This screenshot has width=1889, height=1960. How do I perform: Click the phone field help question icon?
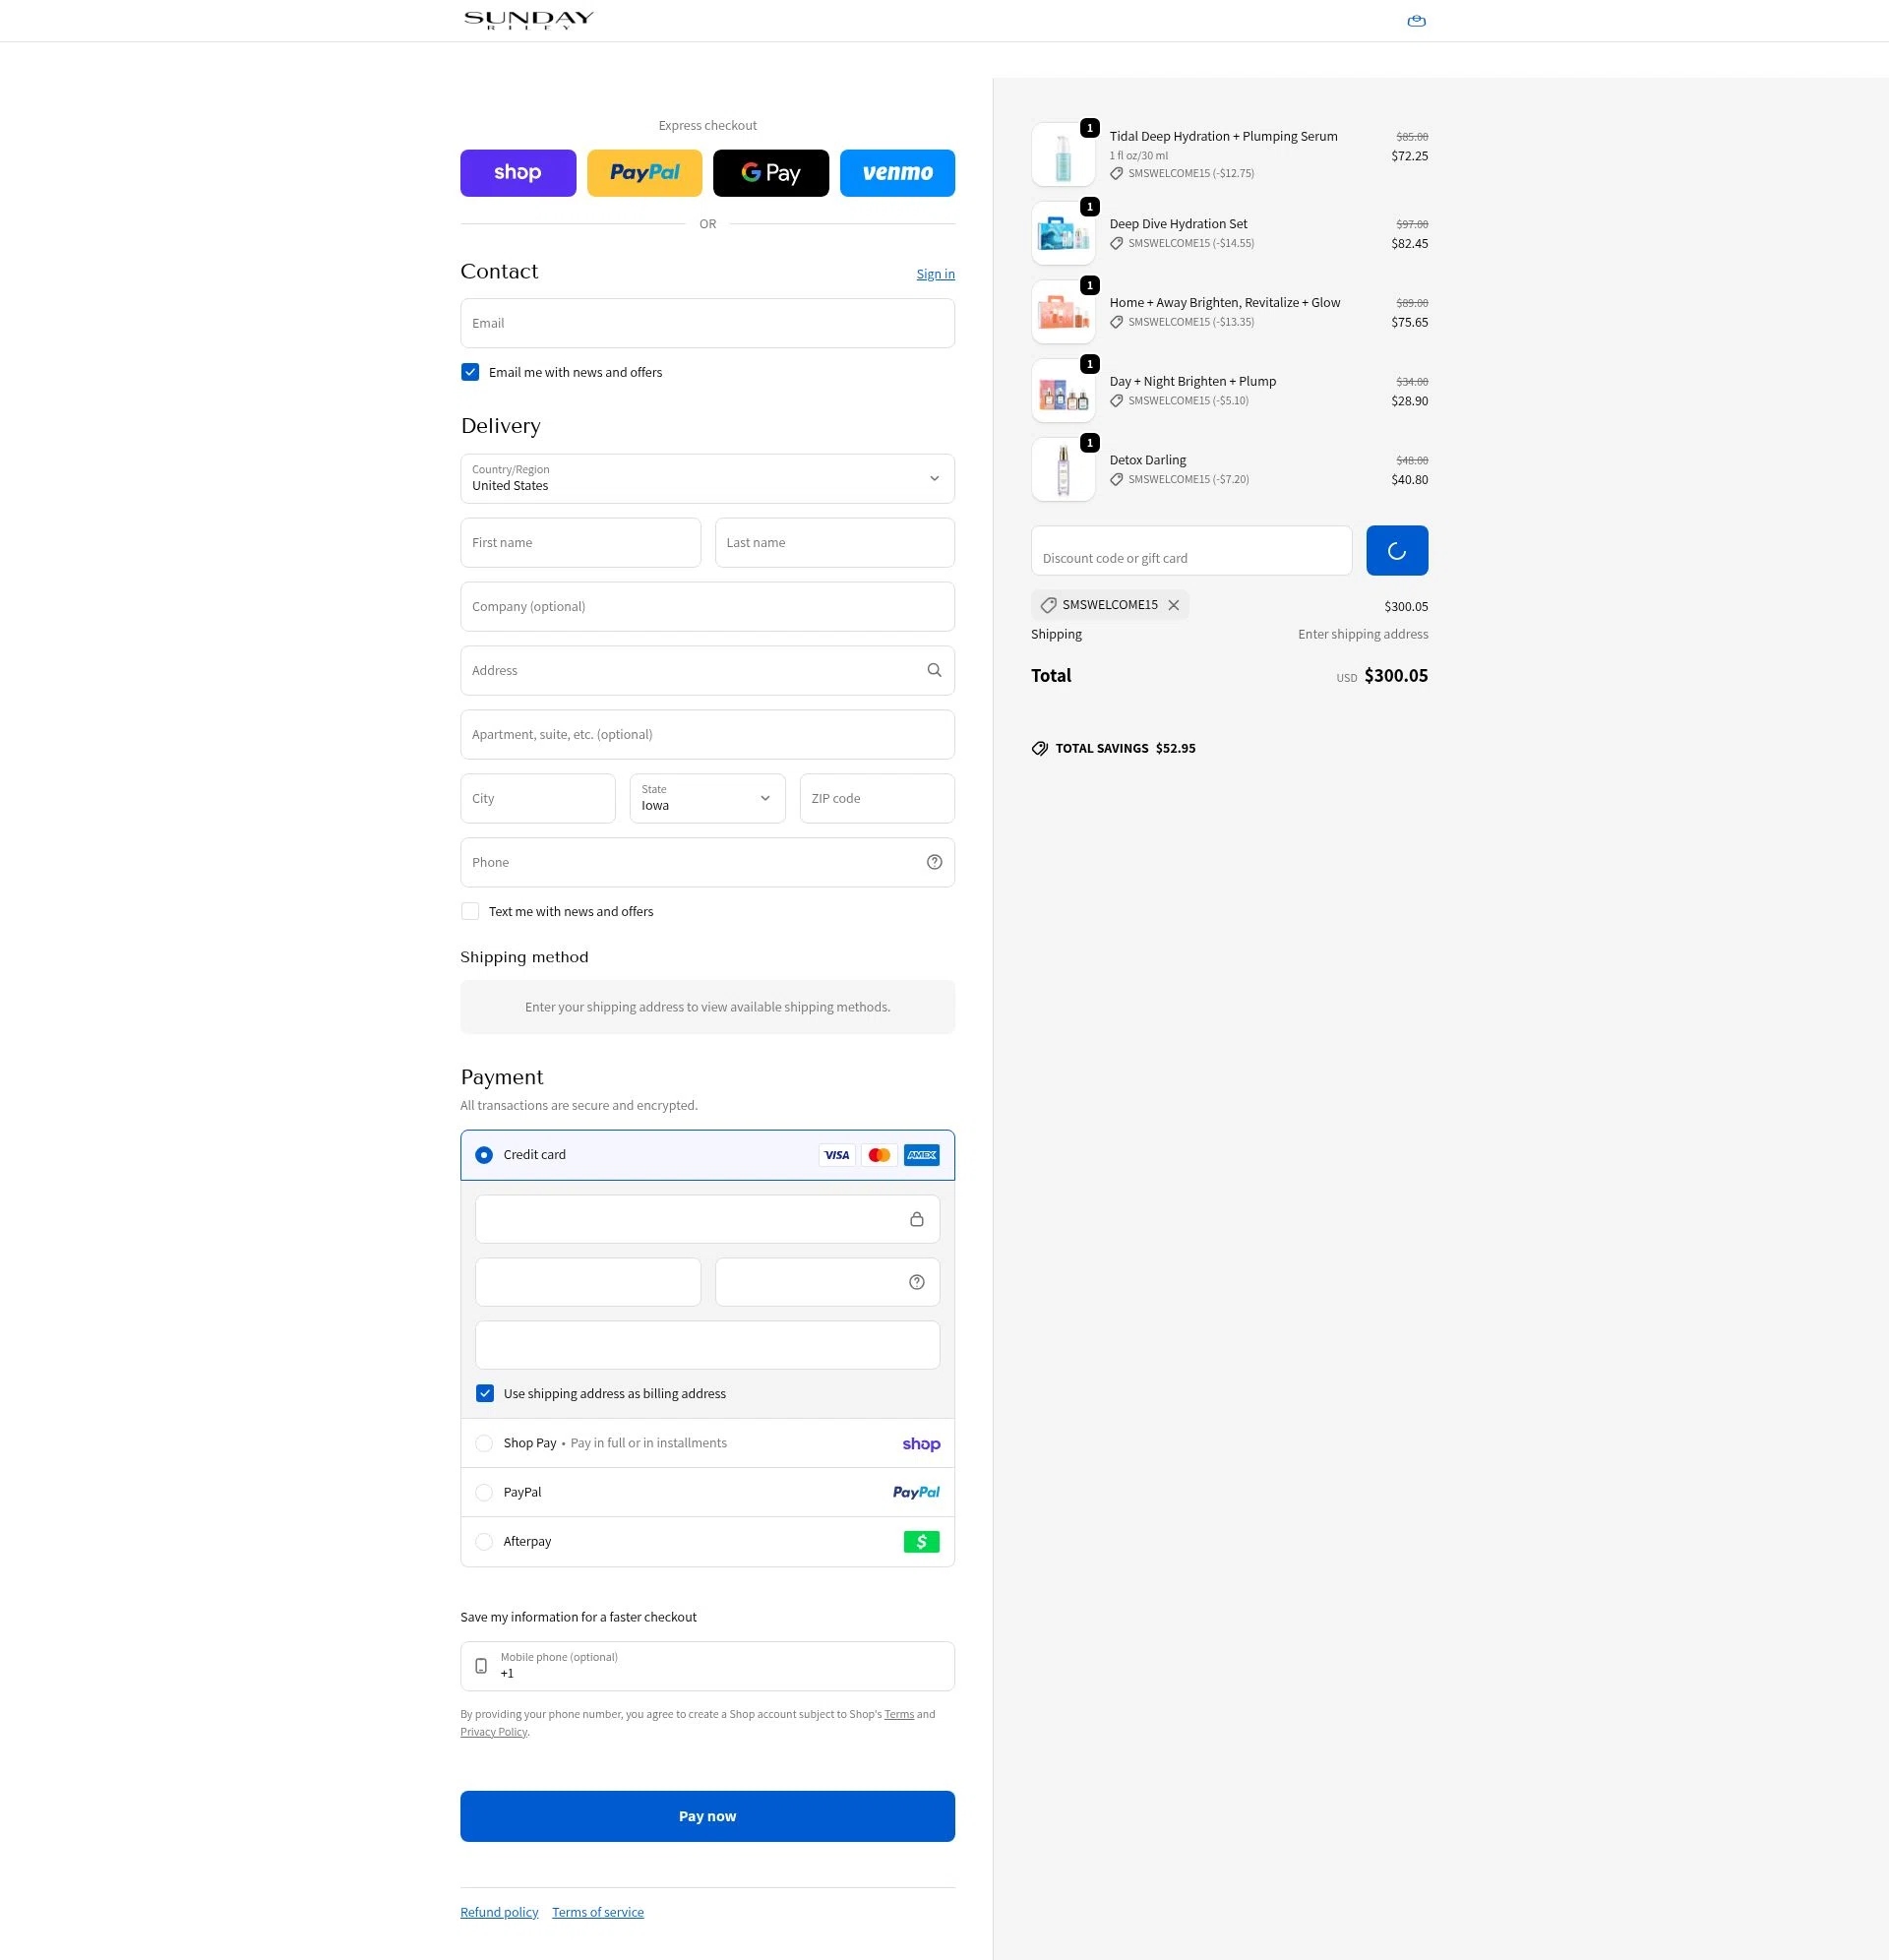click(x=934, y=862)
